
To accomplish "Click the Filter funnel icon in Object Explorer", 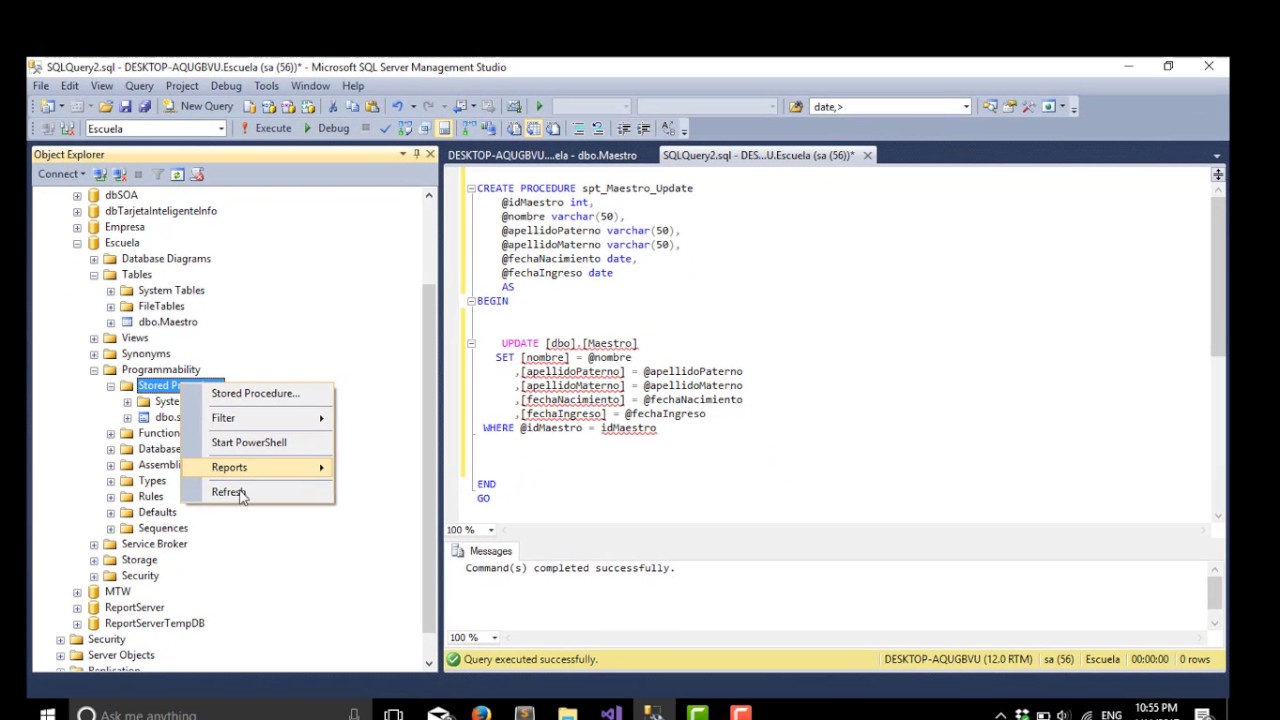I will pyautogui.click(x=158, y=174).
